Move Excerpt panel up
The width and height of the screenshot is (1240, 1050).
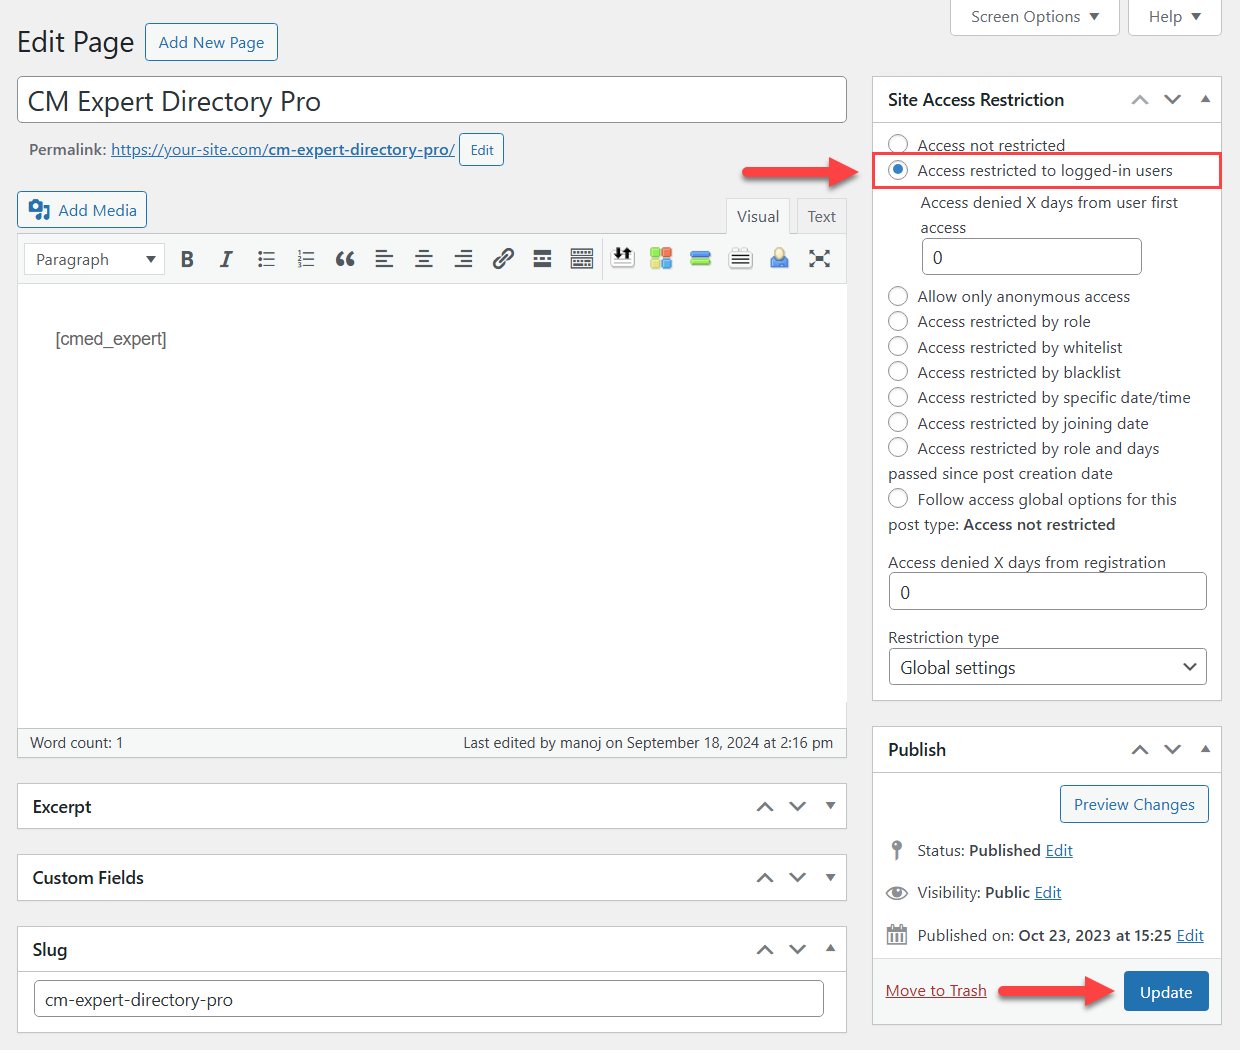click(765, 807)
